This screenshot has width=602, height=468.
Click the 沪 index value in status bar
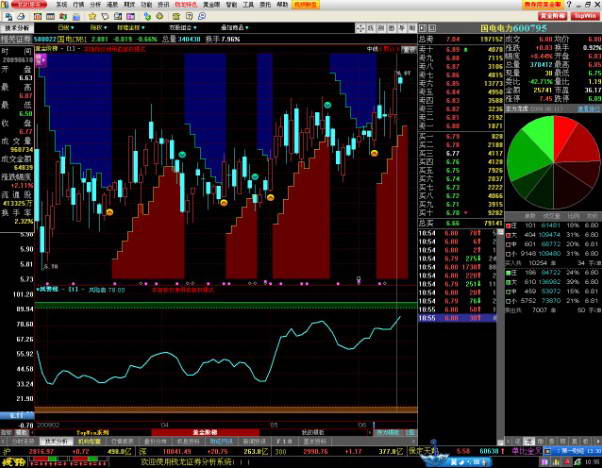pyautogui.click(x=40, y=451)
